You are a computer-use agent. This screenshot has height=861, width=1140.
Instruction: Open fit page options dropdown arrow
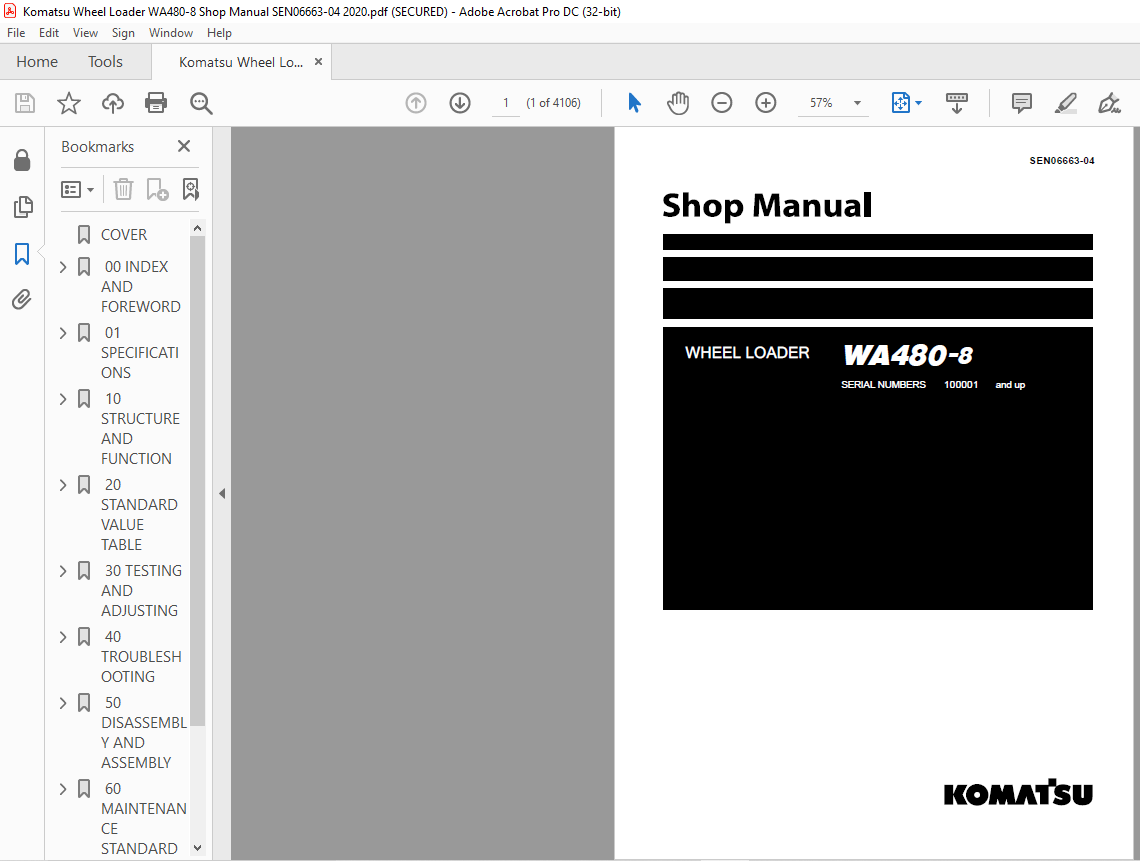pos(918,103)
